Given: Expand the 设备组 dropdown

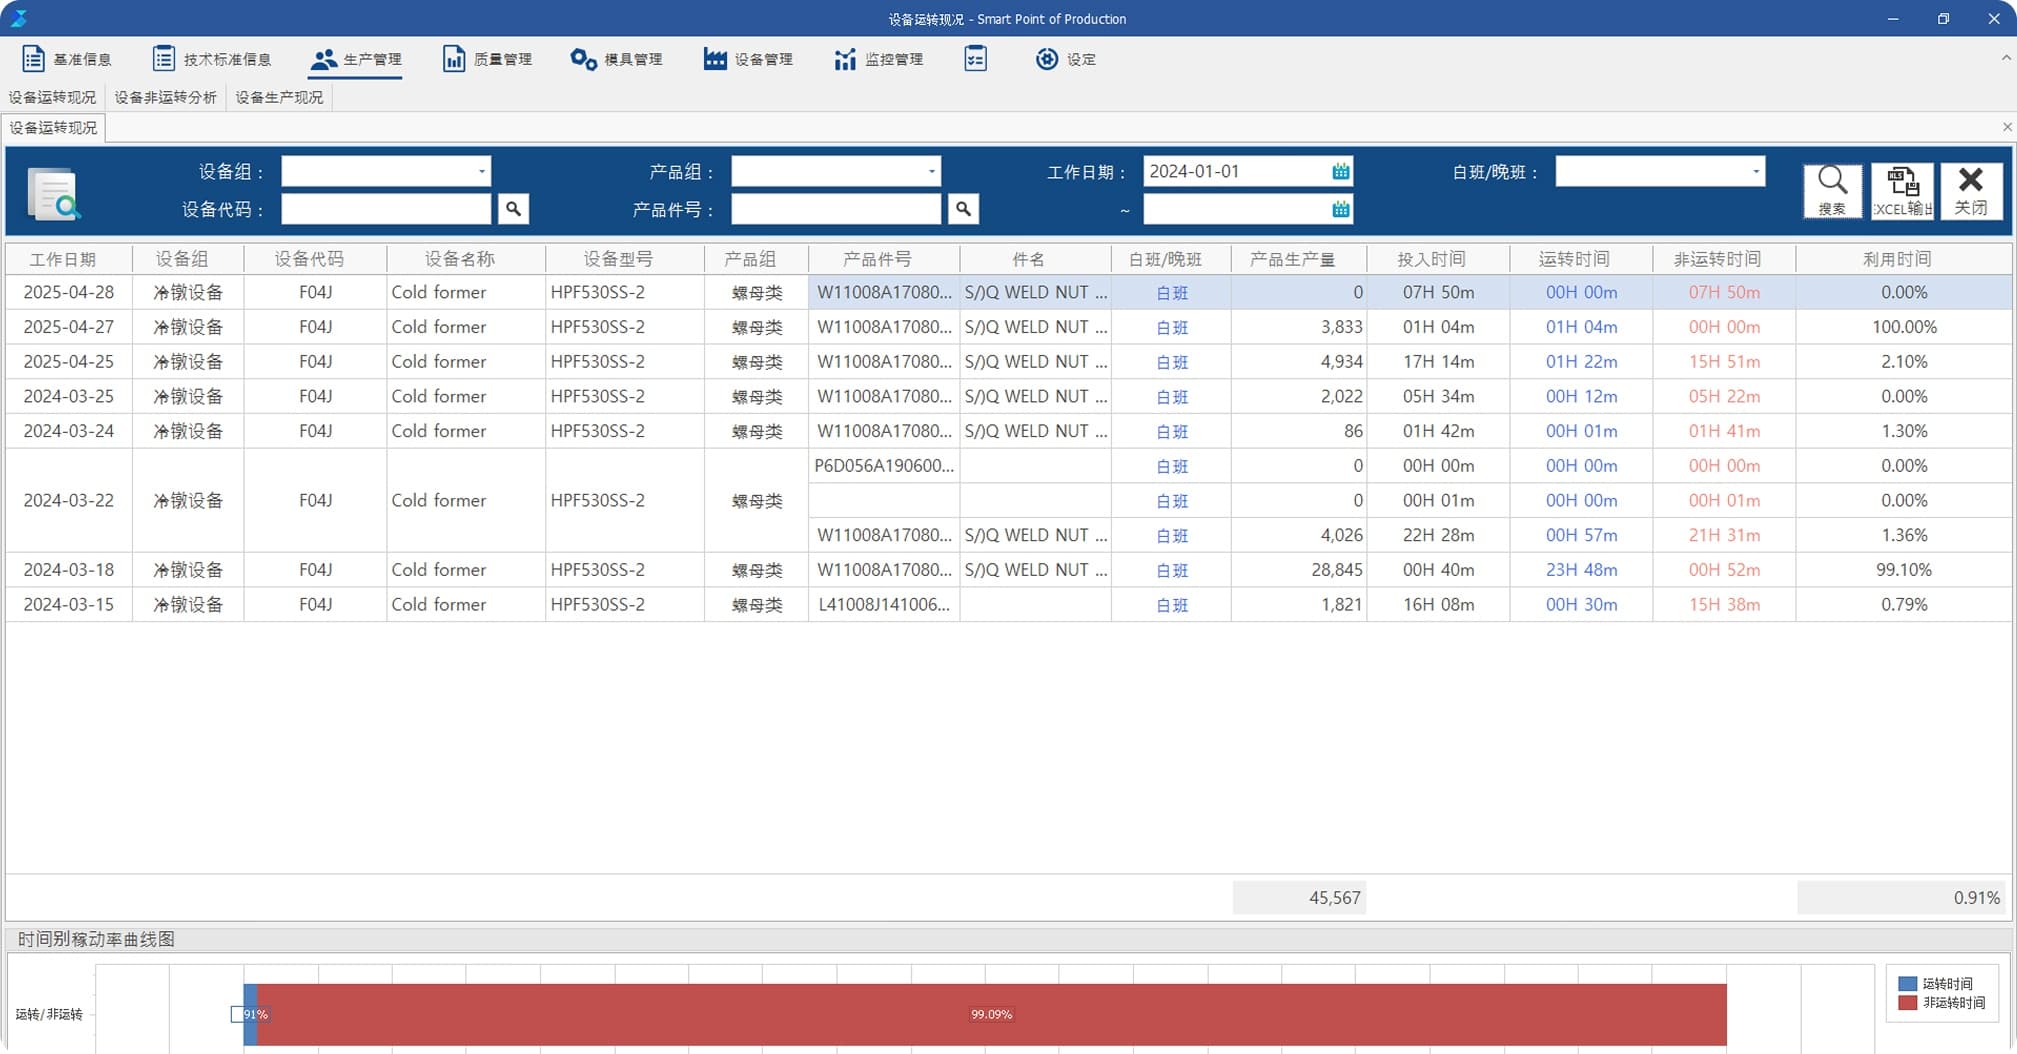Looking at the screenshot, I should [481, 172].
